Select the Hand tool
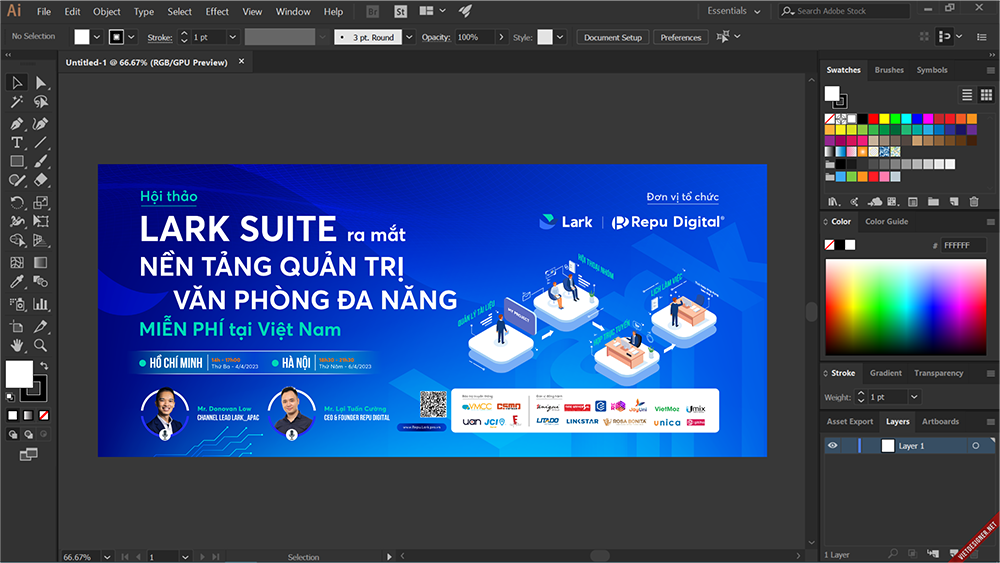Screen dimensions: 1000x563 17,345
